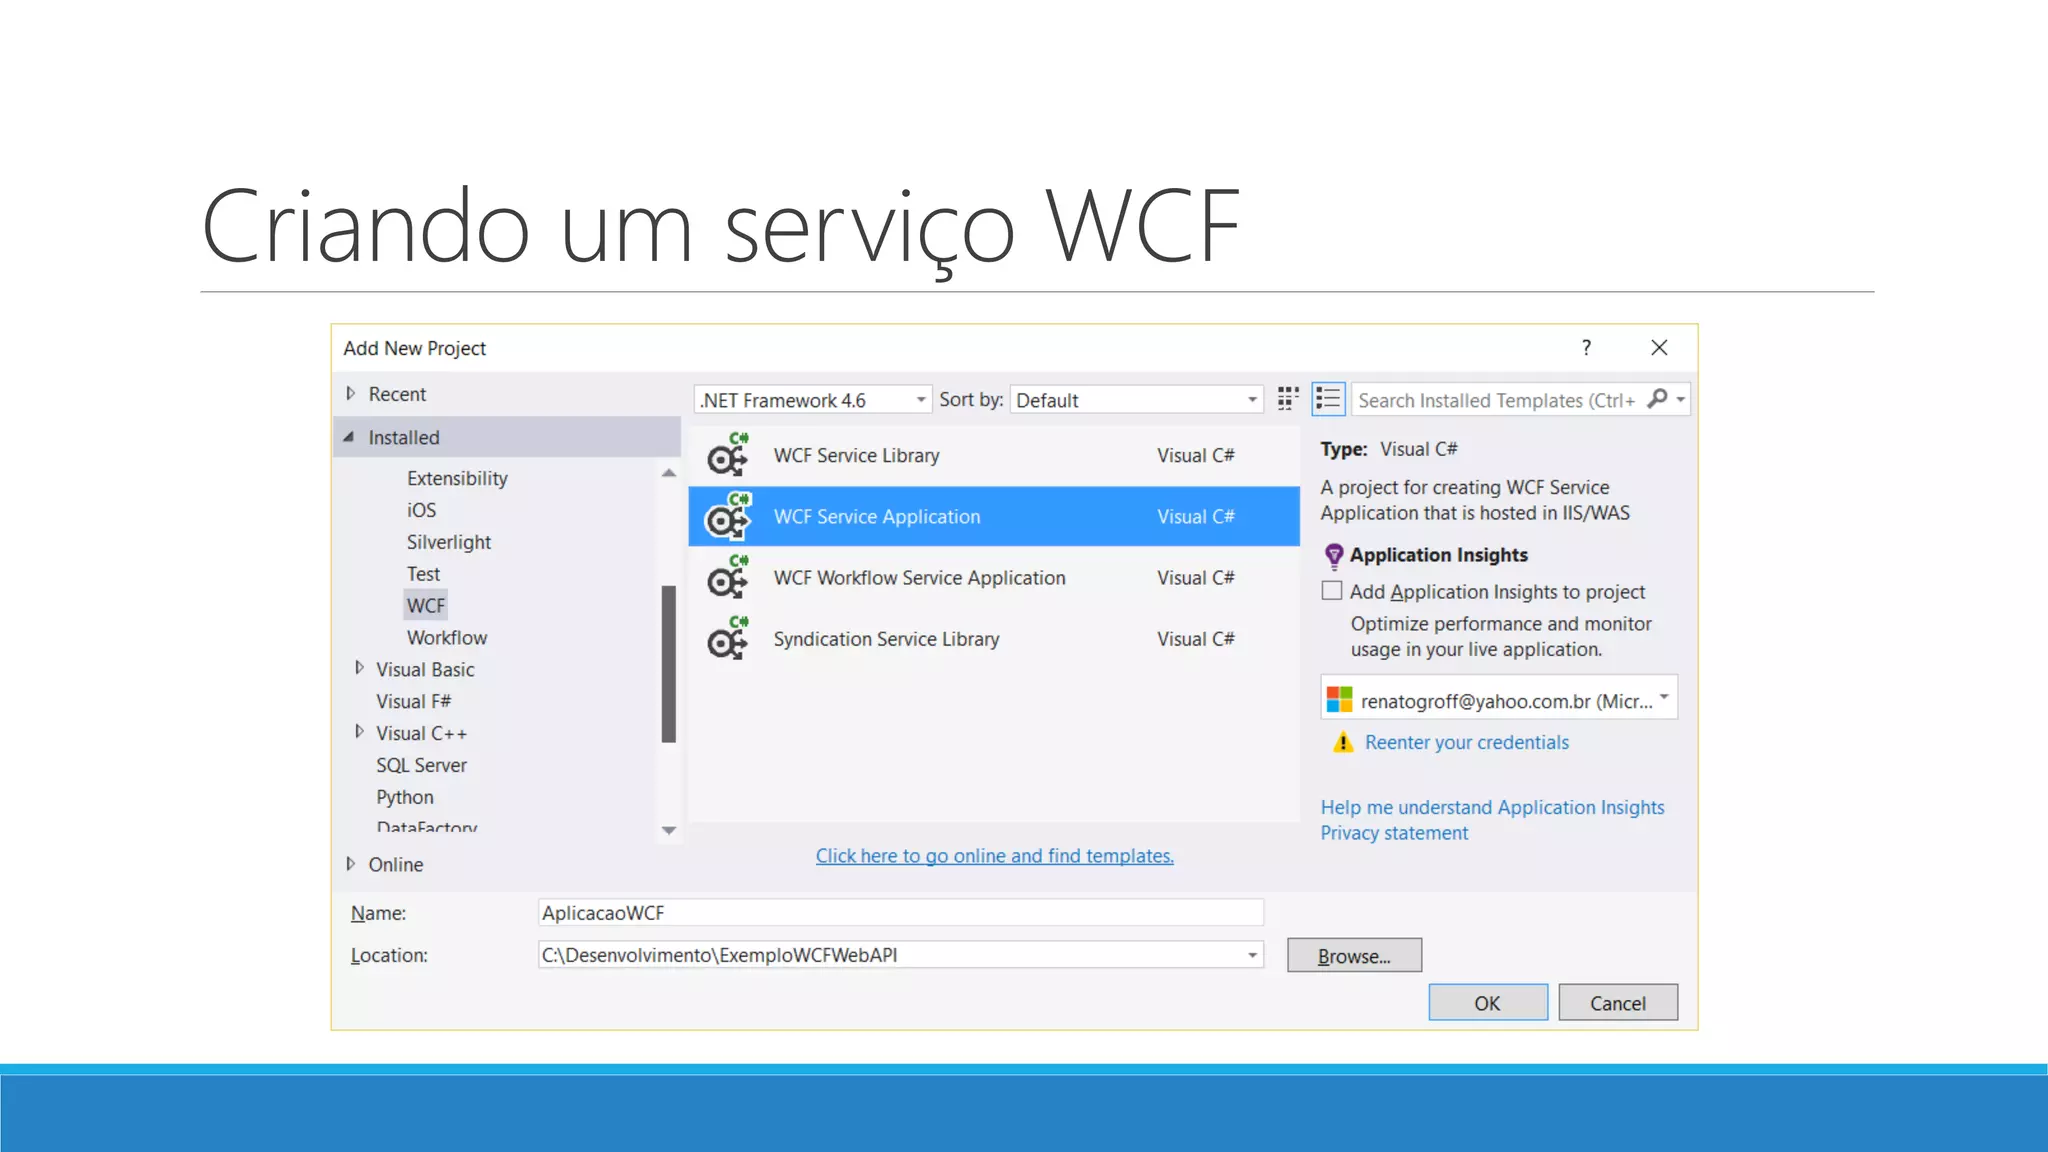Expand the Online node
2048x1152 pixels.
(351, 864)
